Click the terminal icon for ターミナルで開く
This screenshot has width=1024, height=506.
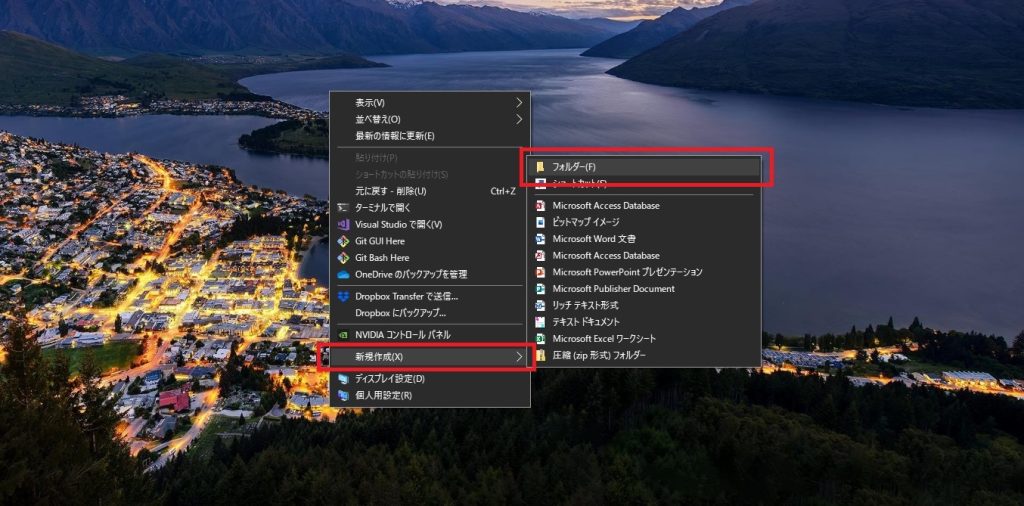tap(343, 207)
